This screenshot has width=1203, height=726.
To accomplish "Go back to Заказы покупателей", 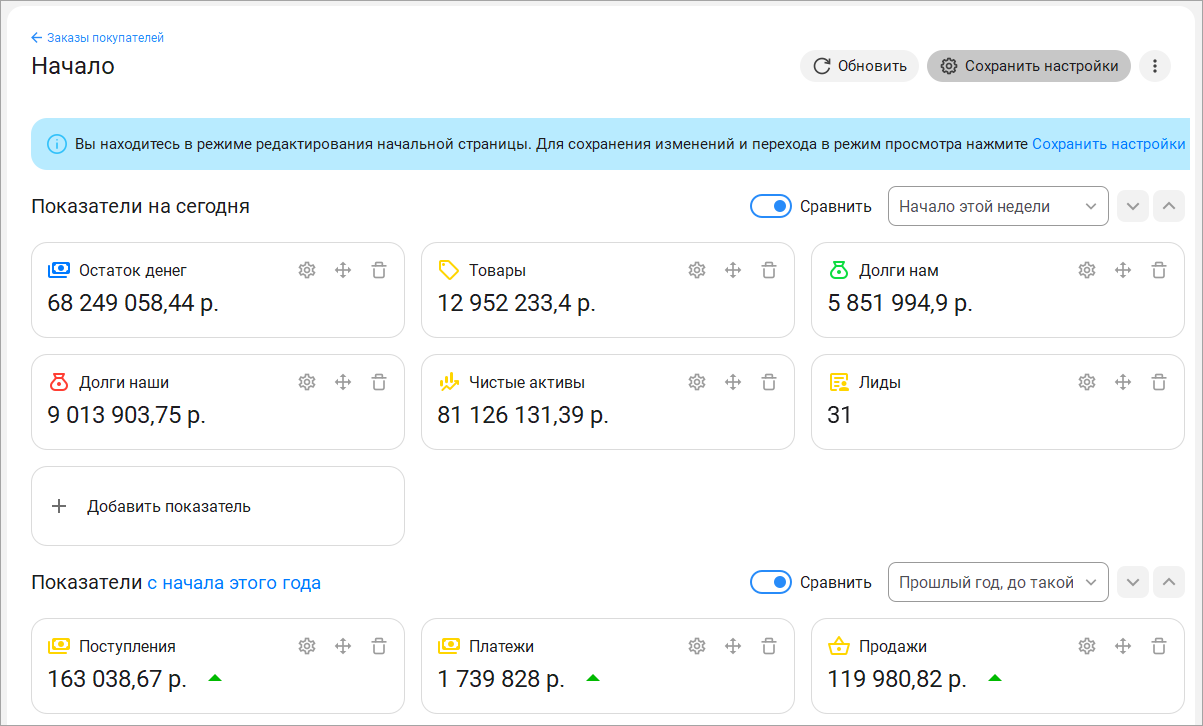I will [98, 38].
